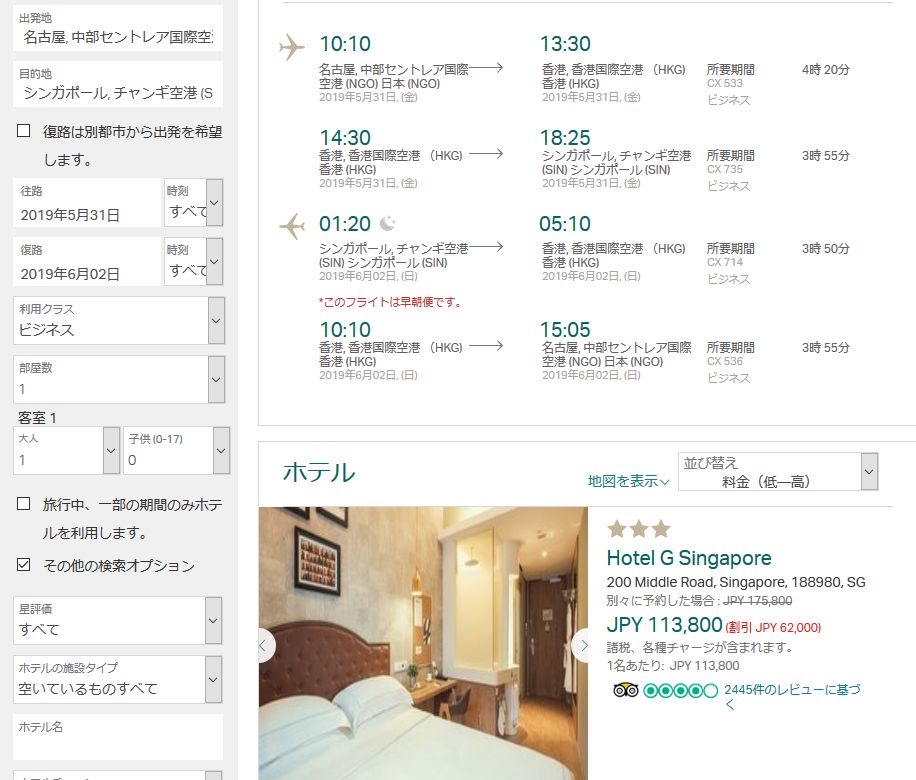The width and height of the screenshot is (916, 780).
Task: Uncheck その他の検索オプション checkbox
Action: (x=23, y=564)
